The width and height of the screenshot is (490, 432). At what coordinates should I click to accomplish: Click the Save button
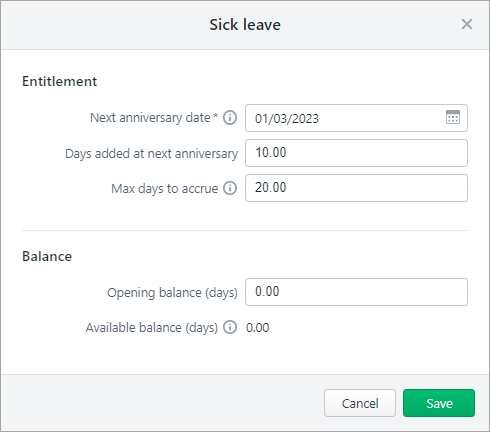tap(439, 403)
